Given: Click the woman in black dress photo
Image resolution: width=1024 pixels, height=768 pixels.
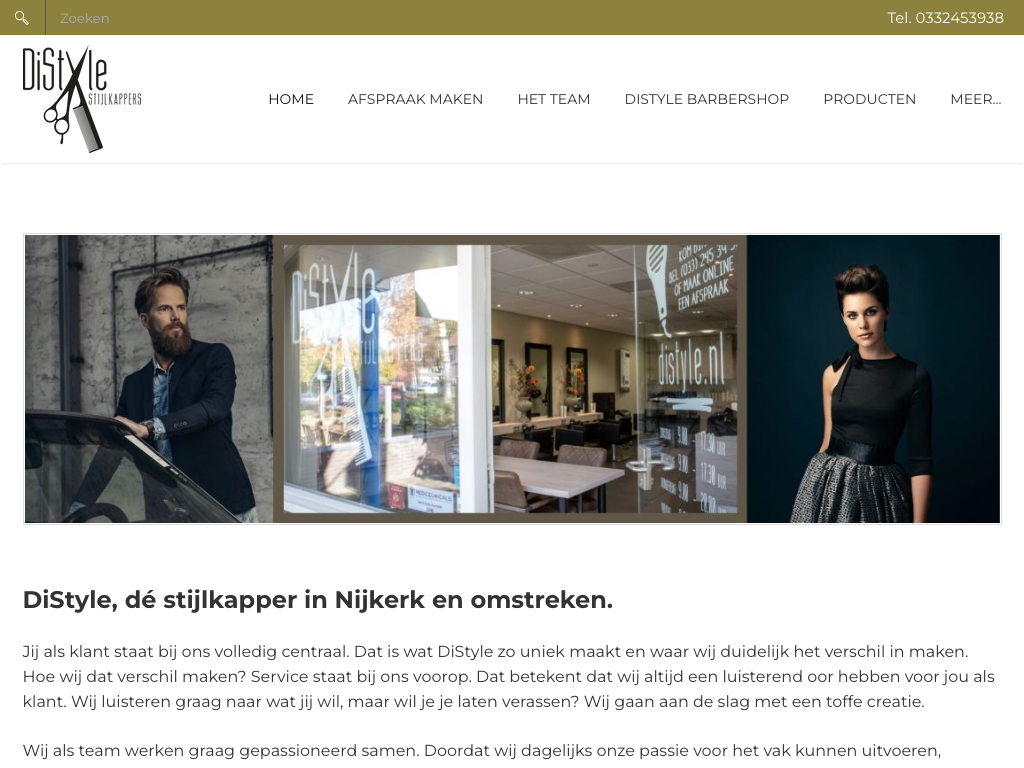Looking at the screenshot, I should click(874, 379).
